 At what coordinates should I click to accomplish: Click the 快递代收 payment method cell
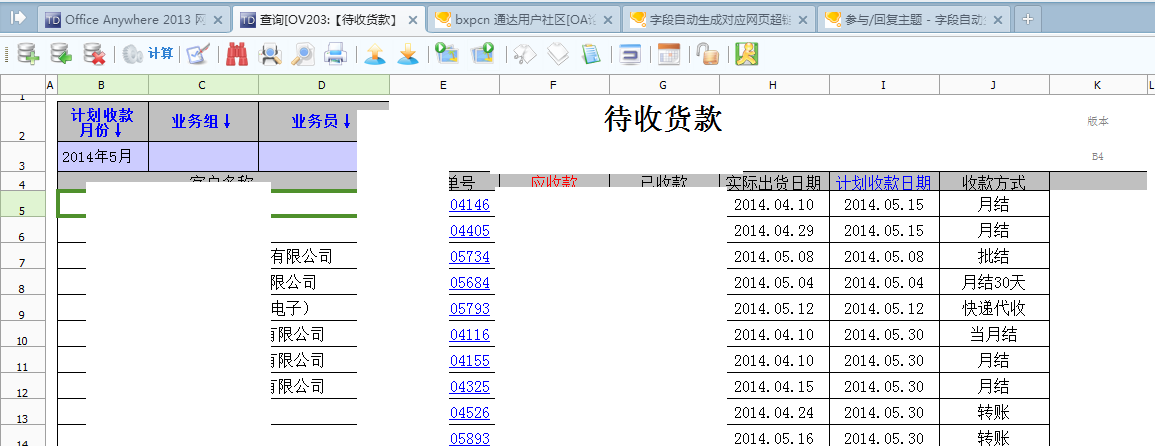994,308
